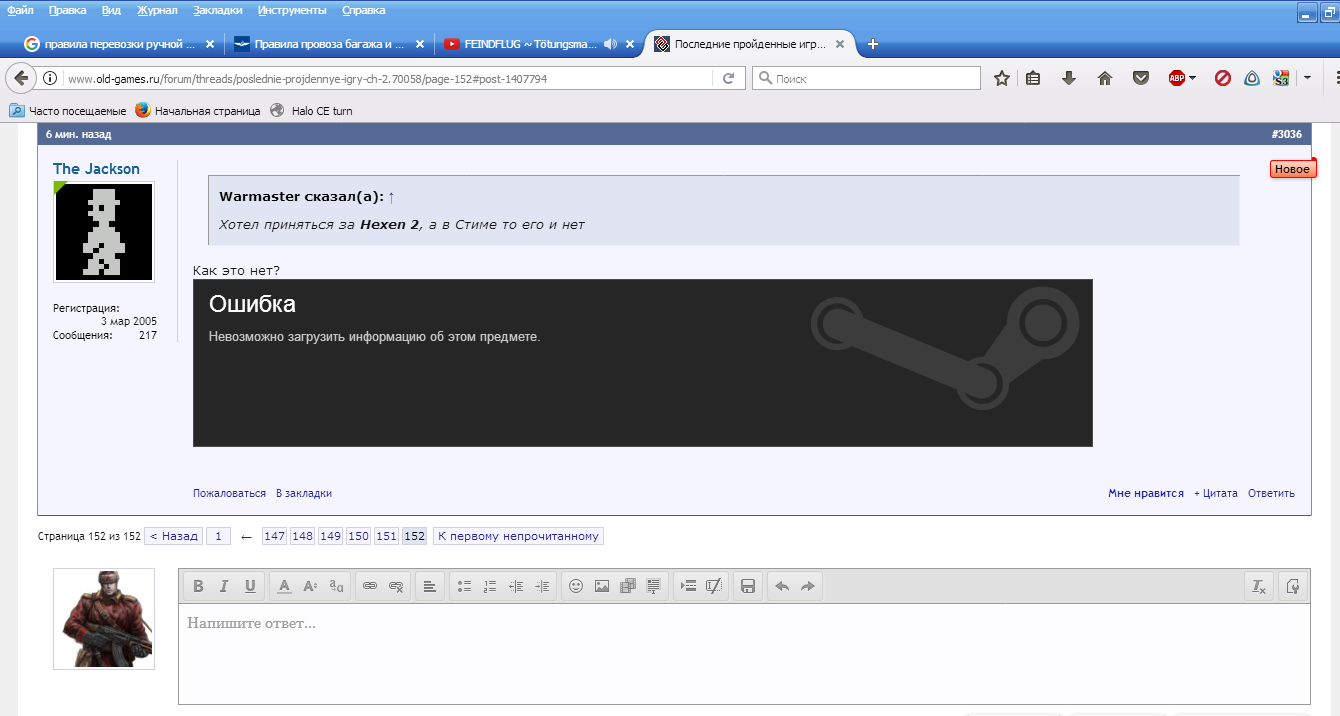
Task: Open the Файл menu
Action: coord(20,10)
